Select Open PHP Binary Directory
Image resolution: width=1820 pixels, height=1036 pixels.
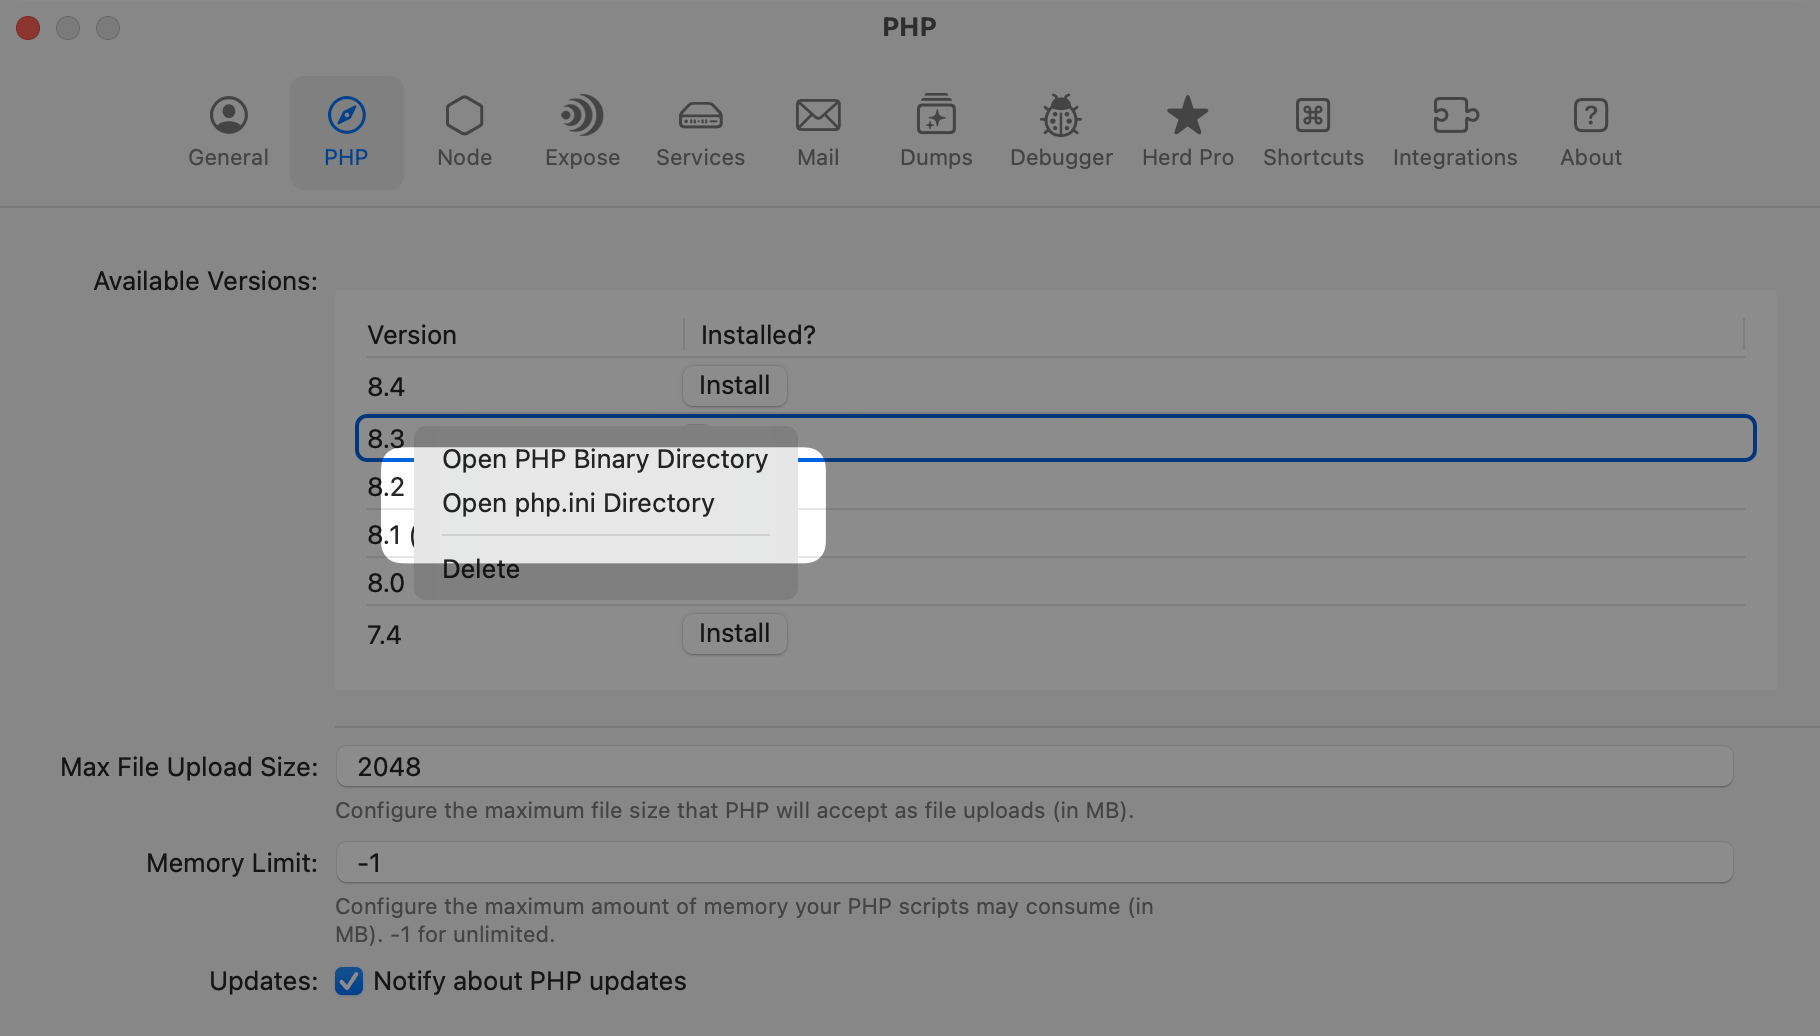[x=605, y=459]
